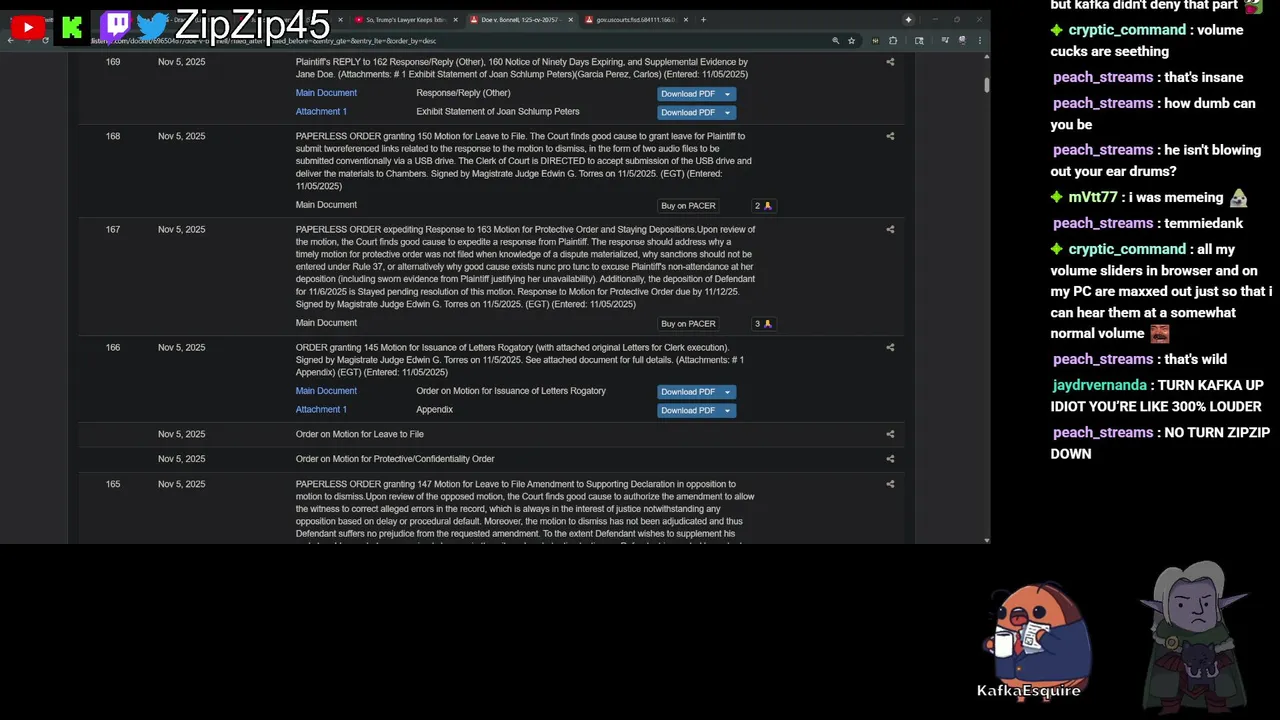Select the 'Order on Motion for Leave to File' text

click(360, 434)
